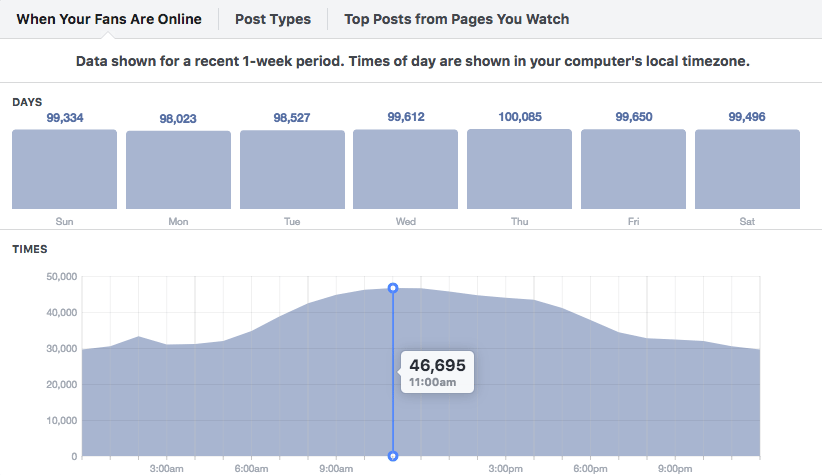Click the Sat day label
This screenshot has height=475, width=822.
pyautogui.click(x=747, y=221)
